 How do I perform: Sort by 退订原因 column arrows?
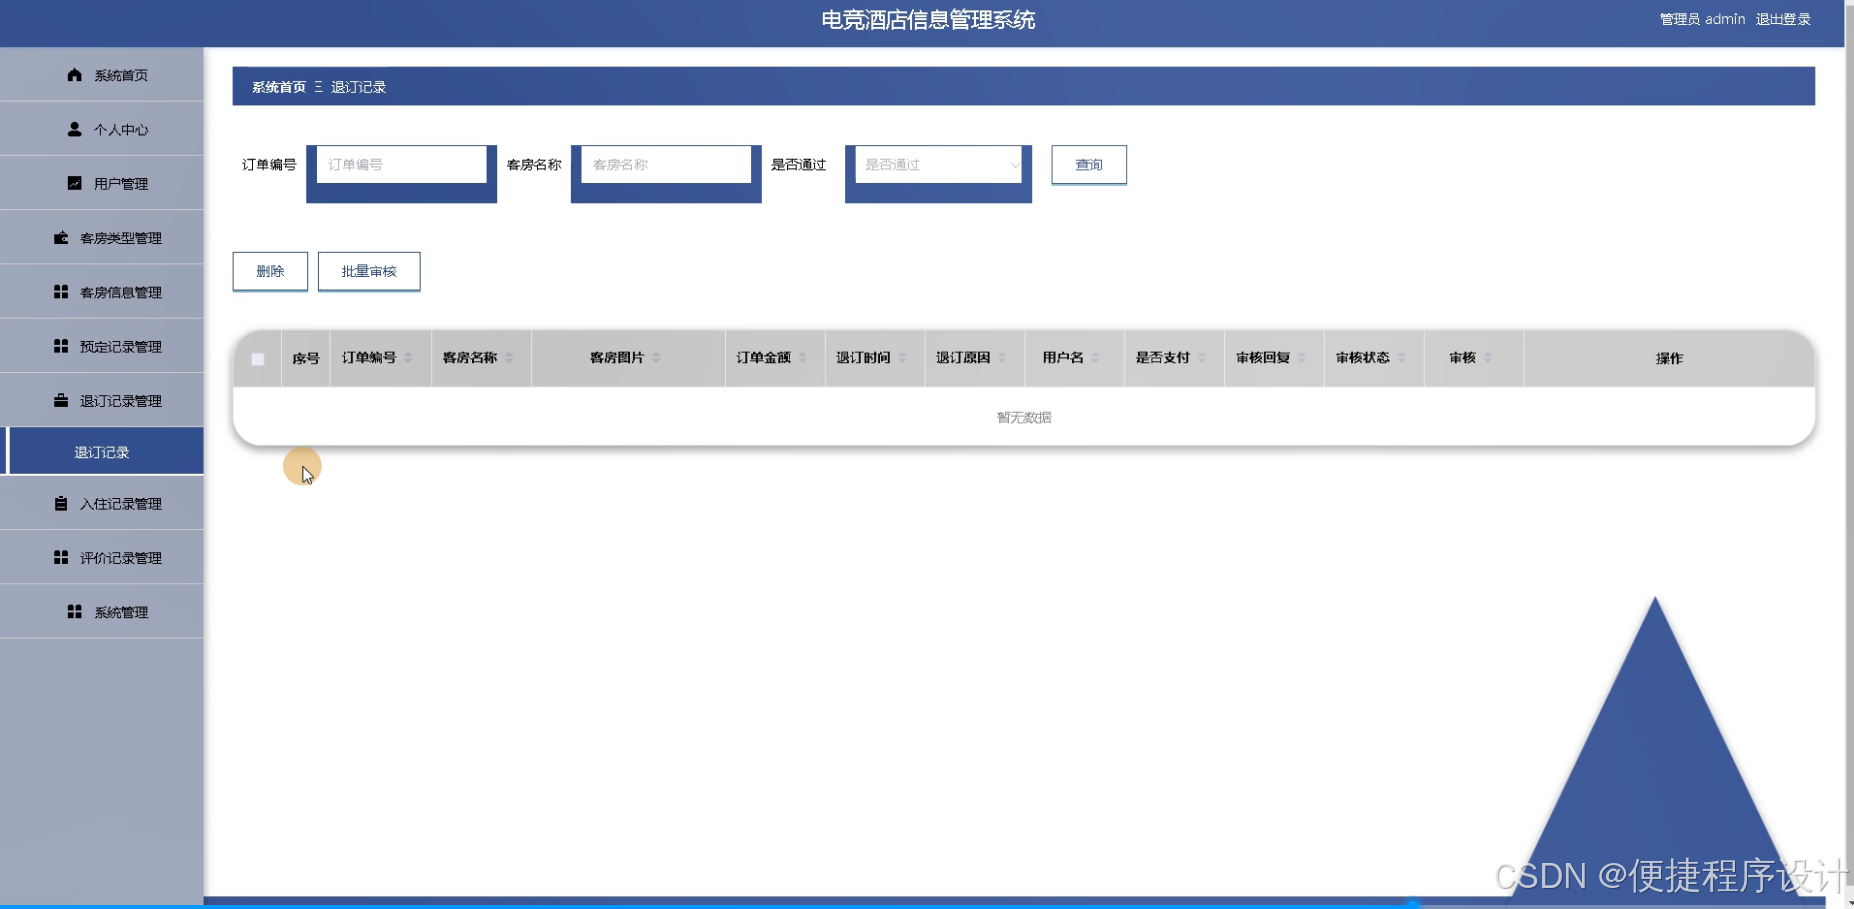(x=1002, y=358)
